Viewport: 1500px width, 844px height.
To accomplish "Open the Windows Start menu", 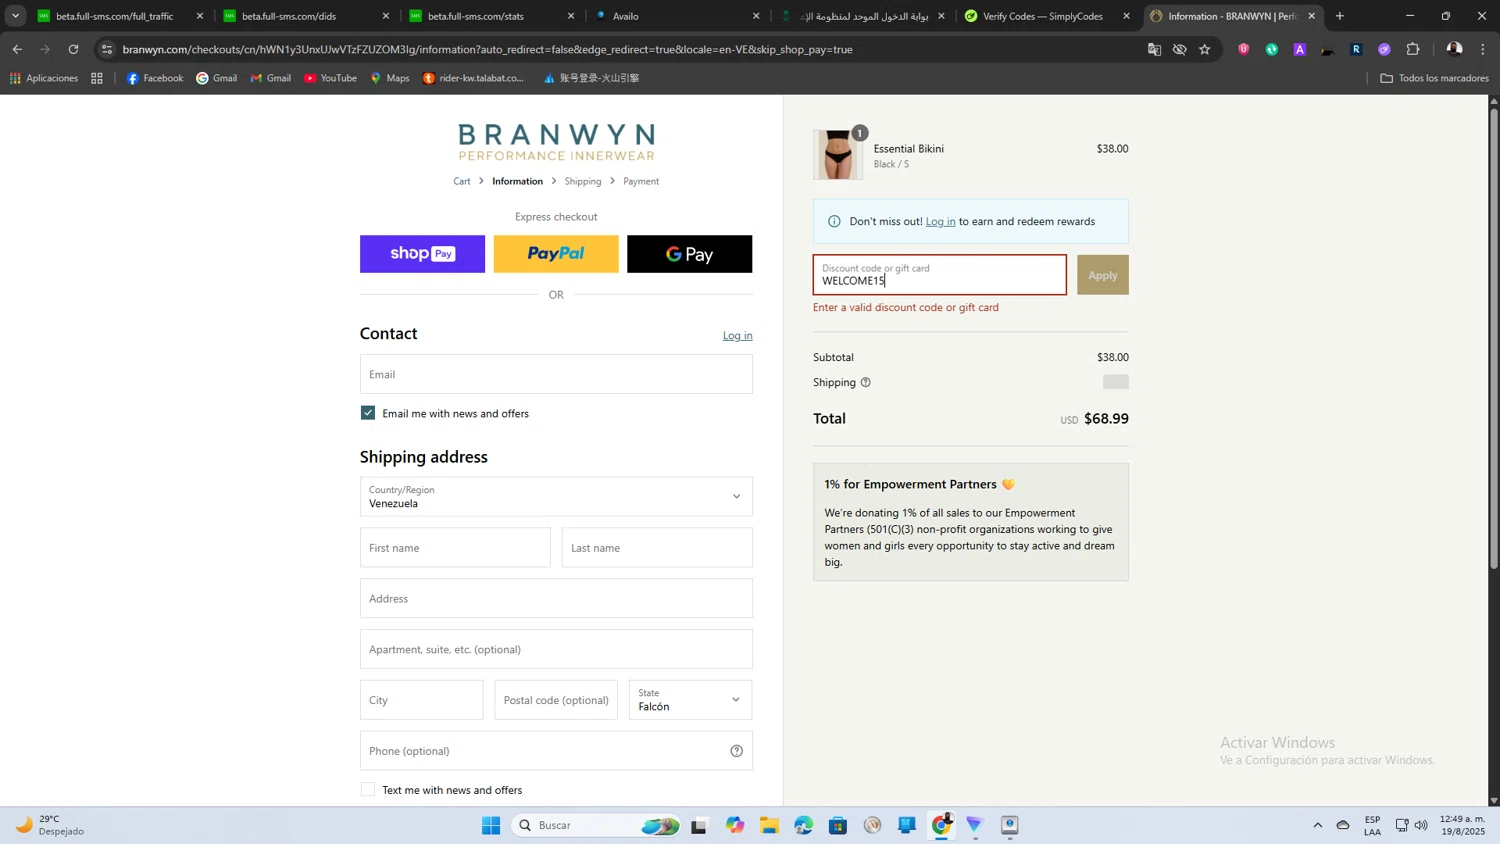I will (x=491, y=825).
